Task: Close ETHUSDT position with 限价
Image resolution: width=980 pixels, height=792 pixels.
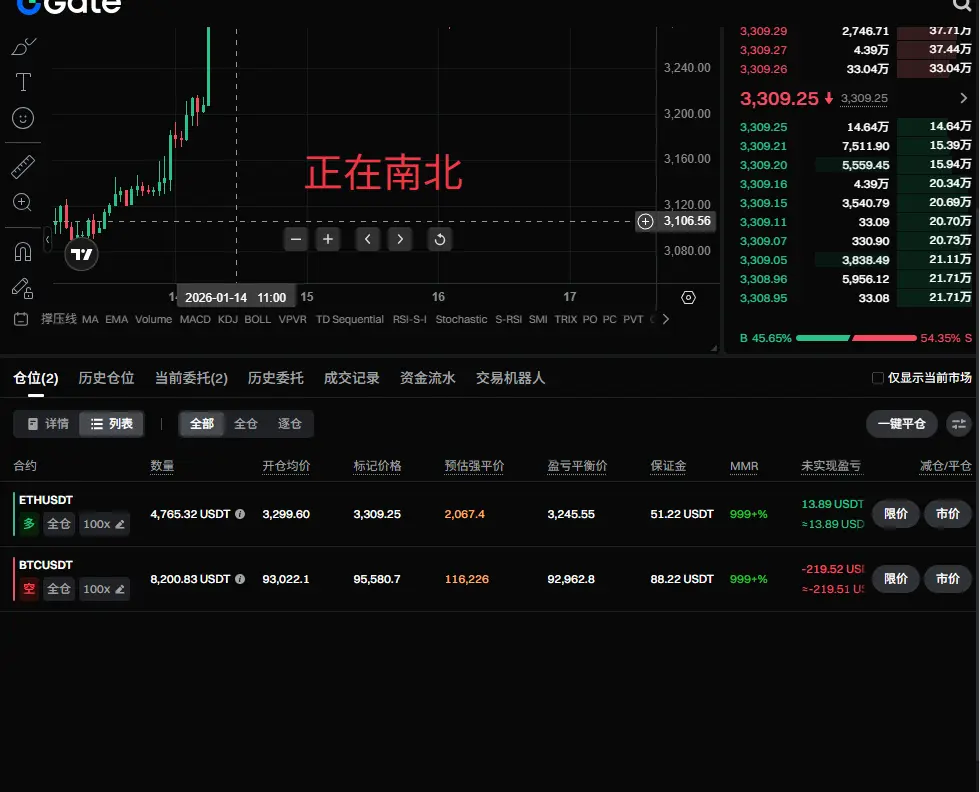Action: click(896, 514)
